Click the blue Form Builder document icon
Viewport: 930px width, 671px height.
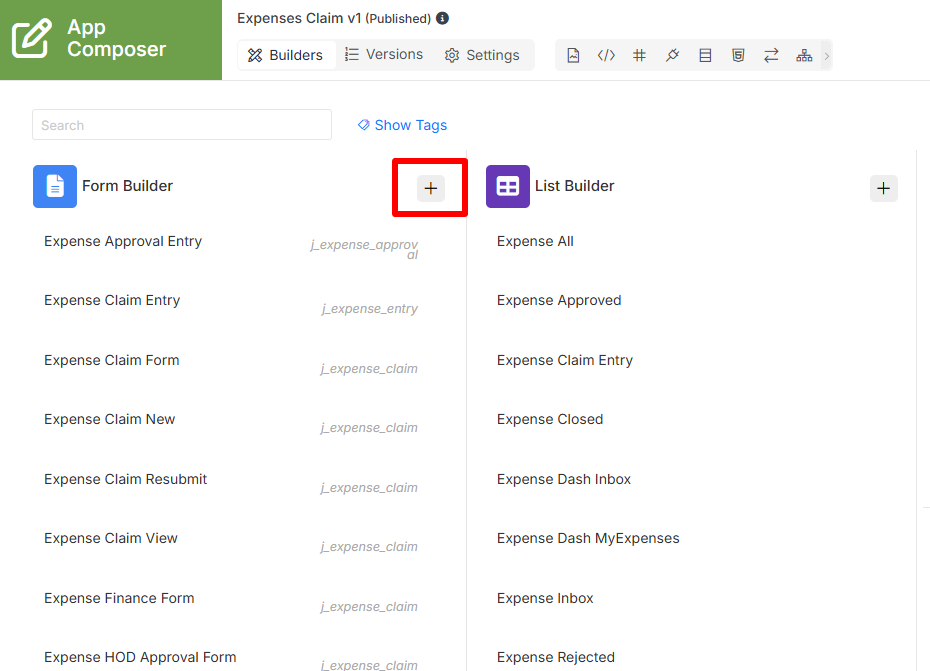click(x=55, y=186)
